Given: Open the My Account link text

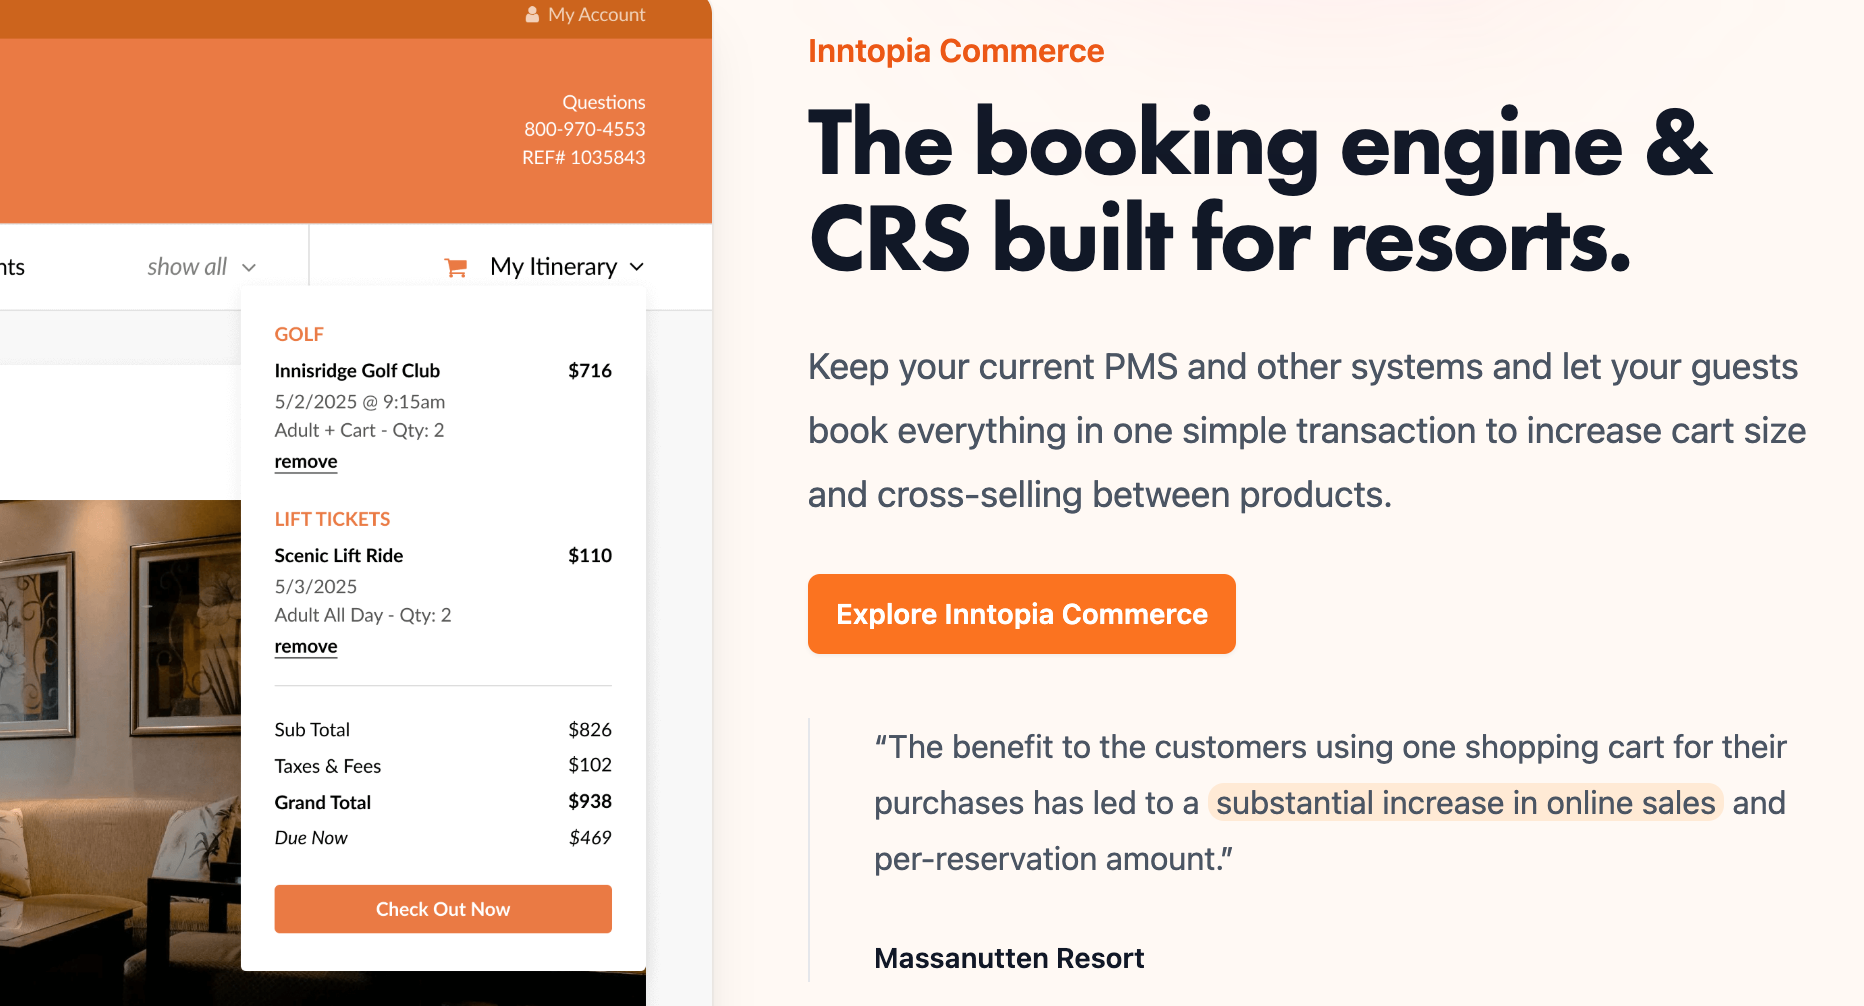Looking at the screenshot, I should (596, 15).
